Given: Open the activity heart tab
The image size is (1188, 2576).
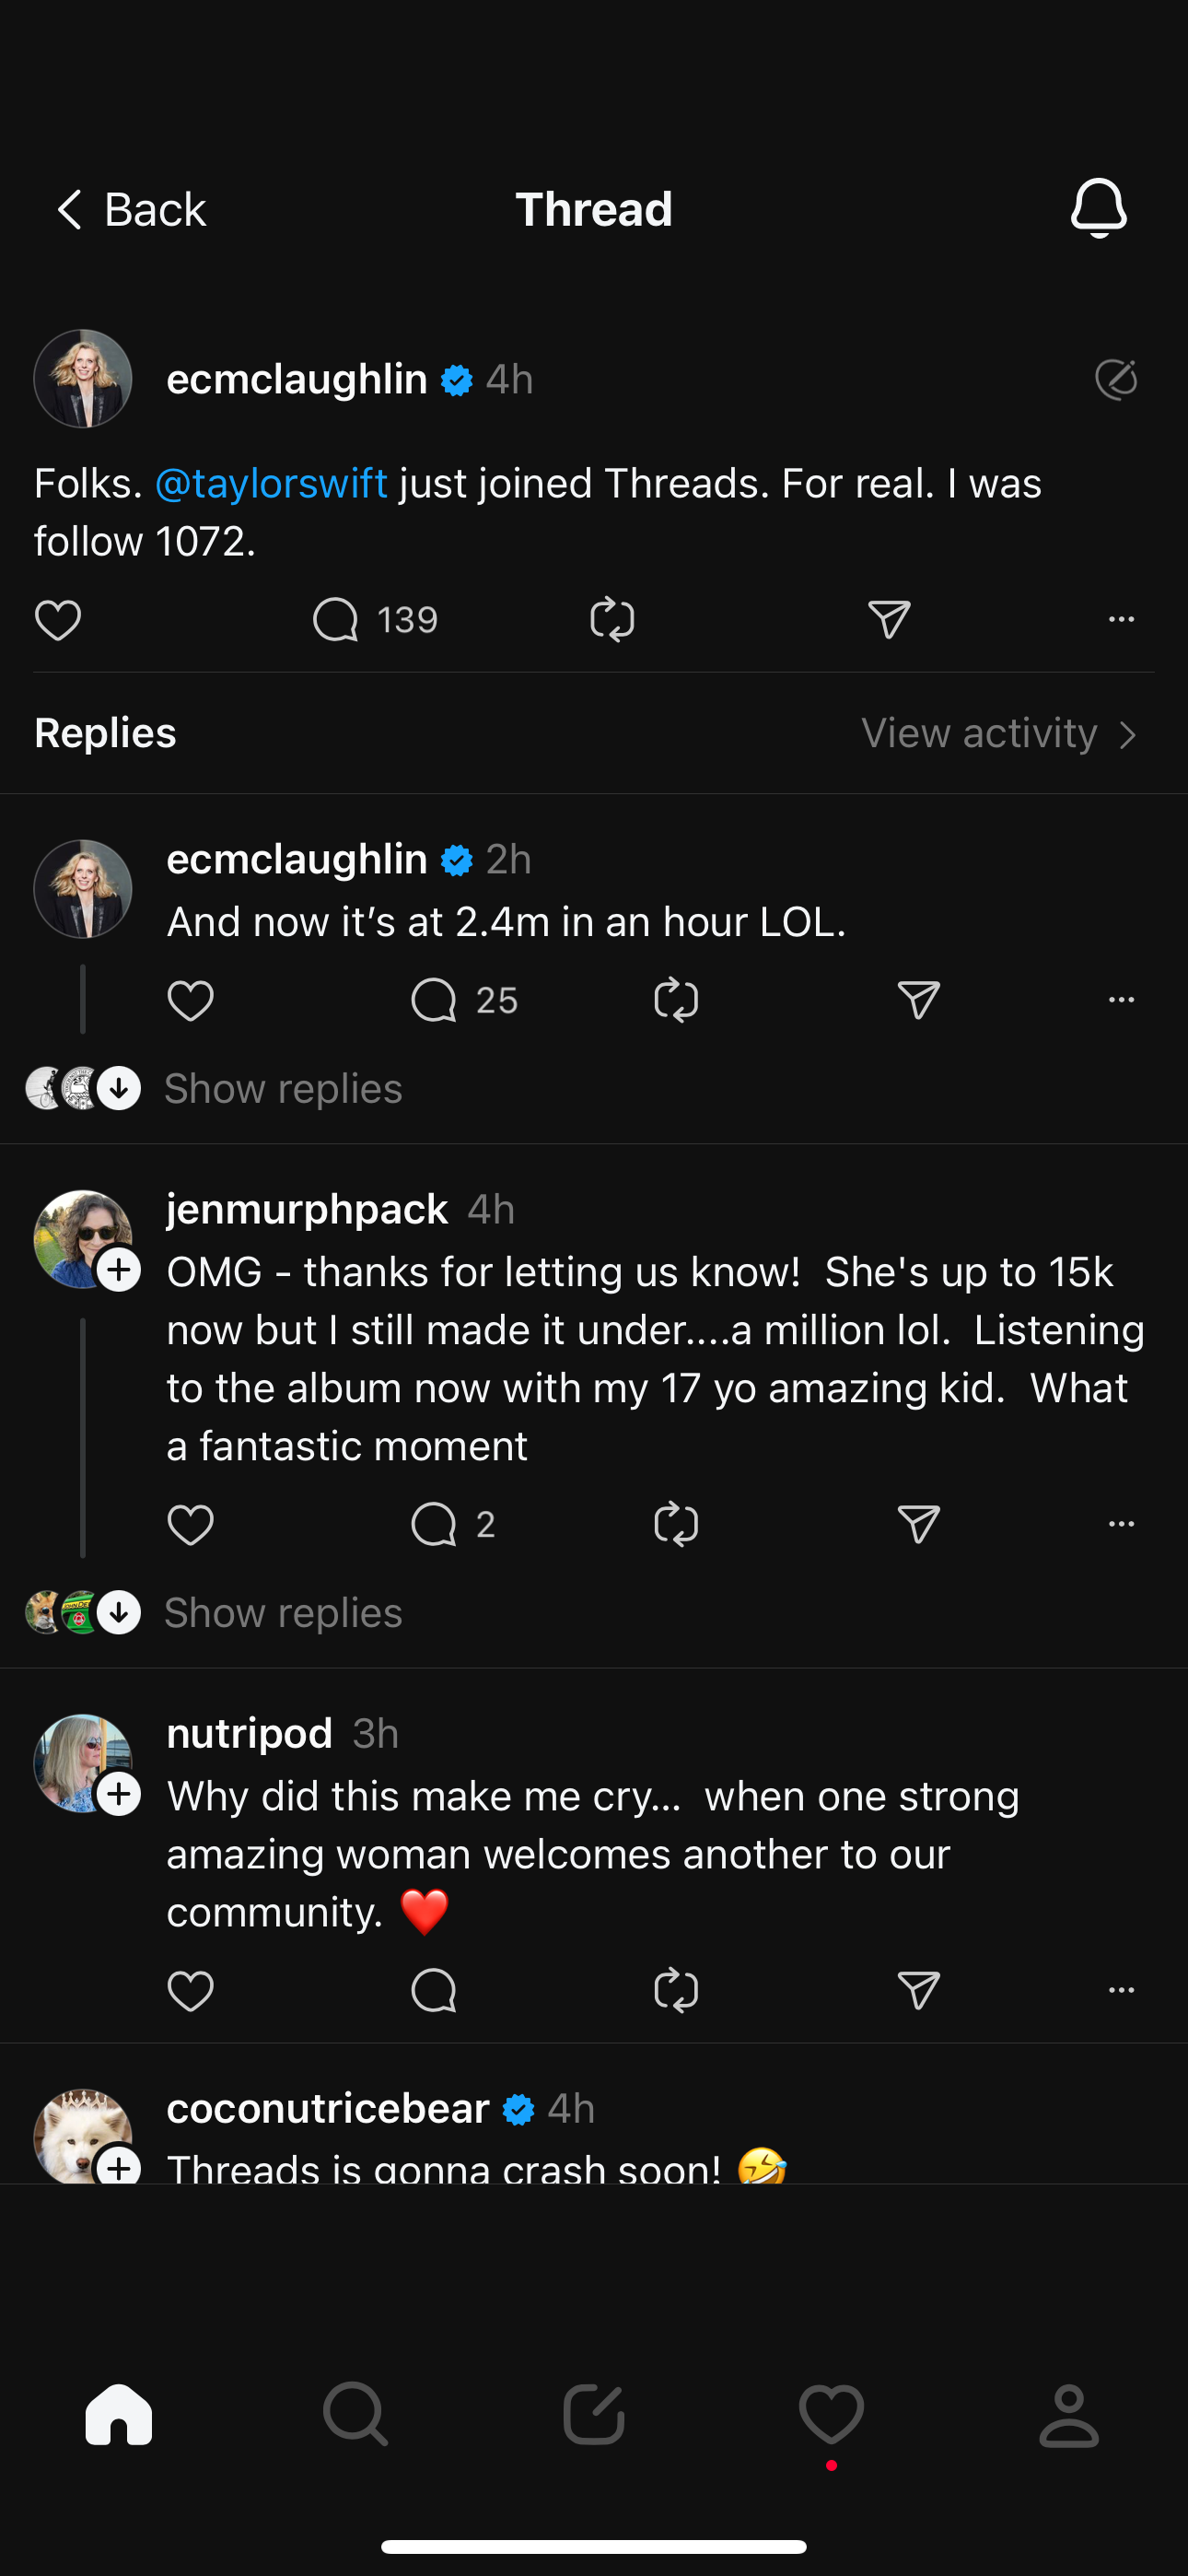Looking at the screenshot, I should click(831, 2414).
